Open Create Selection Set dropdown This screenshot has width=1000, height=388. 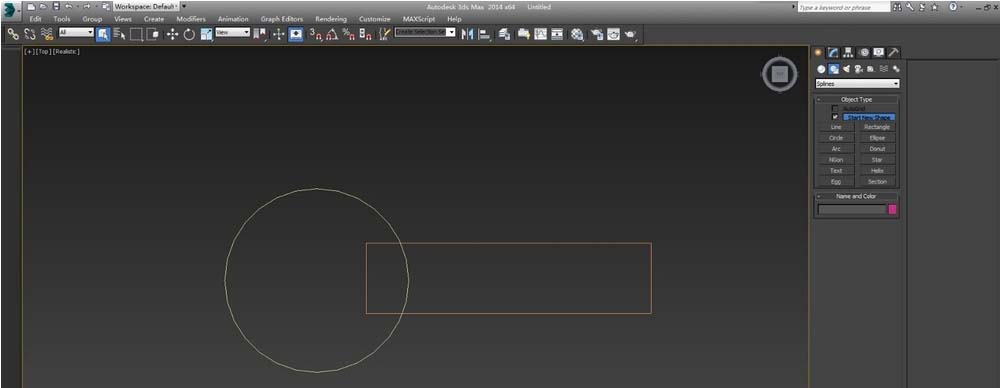425,32
